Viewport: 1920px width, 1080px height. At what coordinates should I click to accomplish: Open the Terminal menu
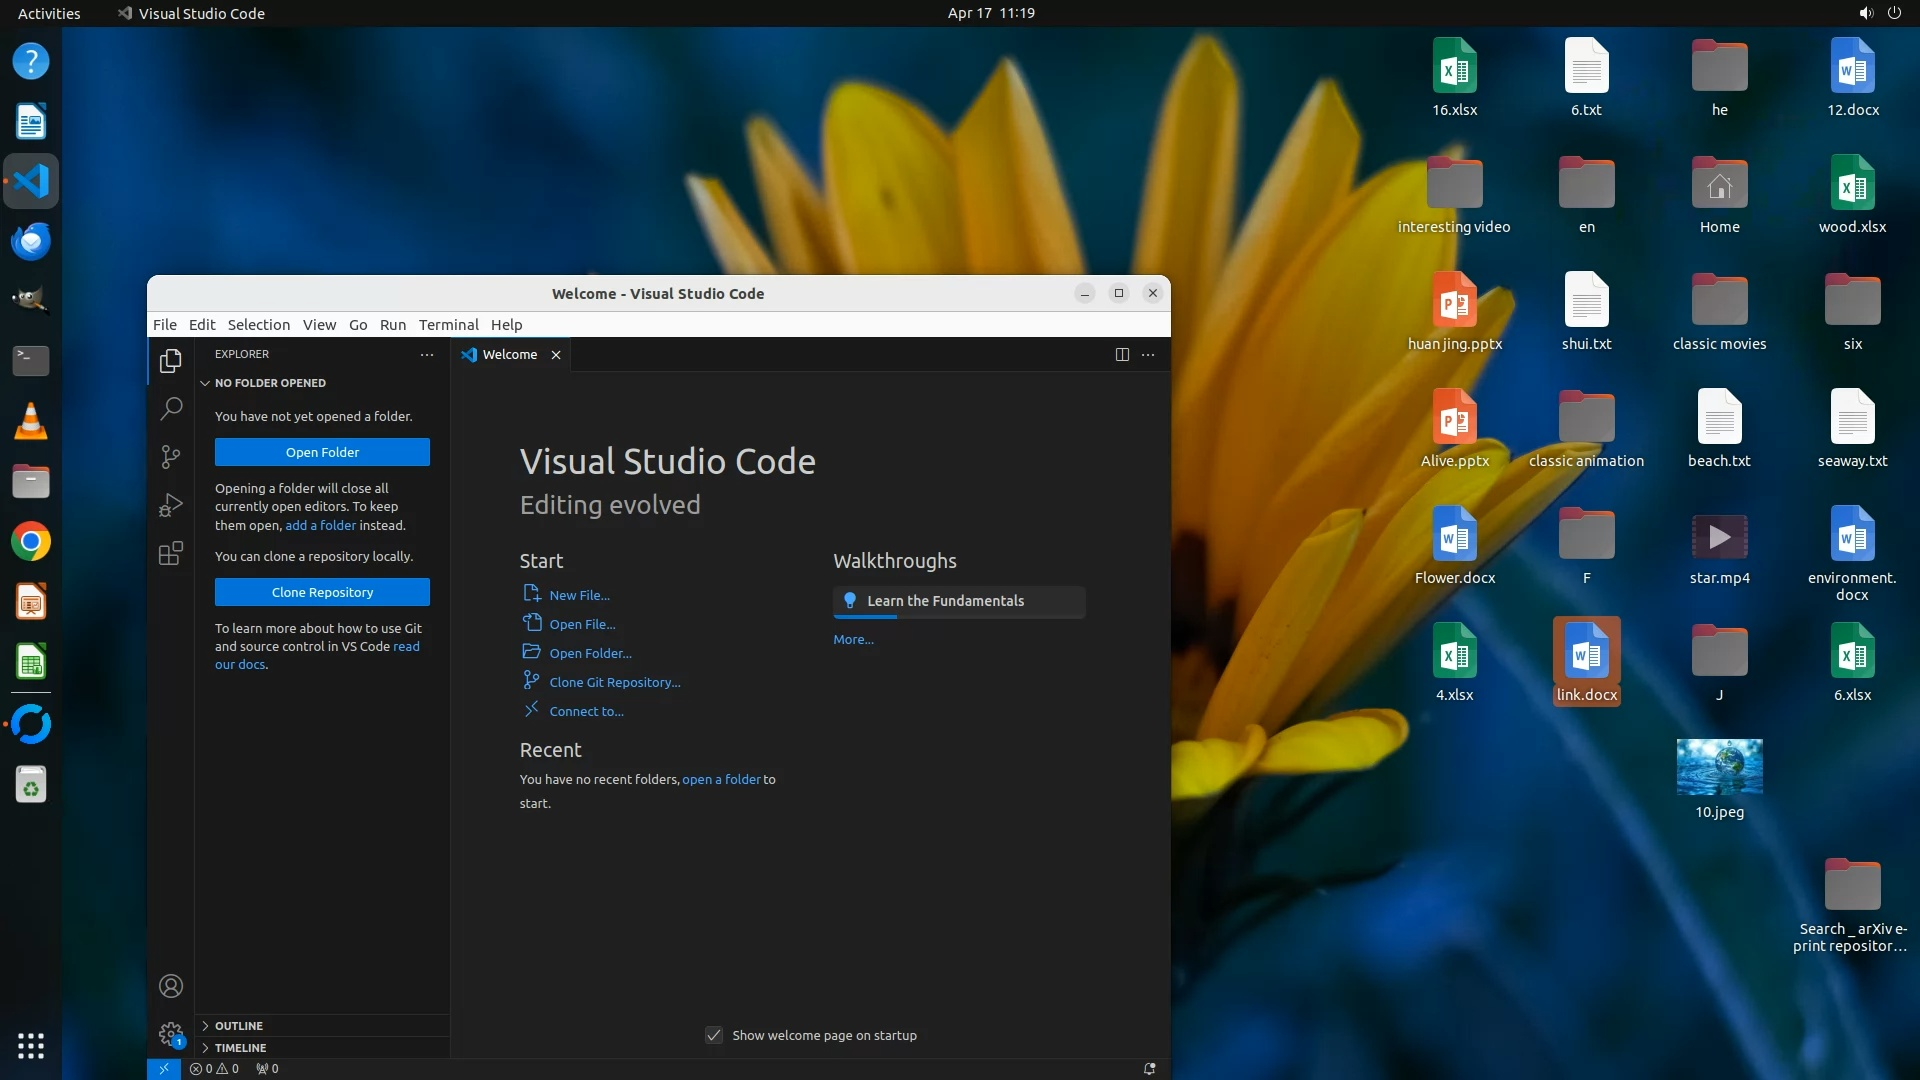click(448, 325)
